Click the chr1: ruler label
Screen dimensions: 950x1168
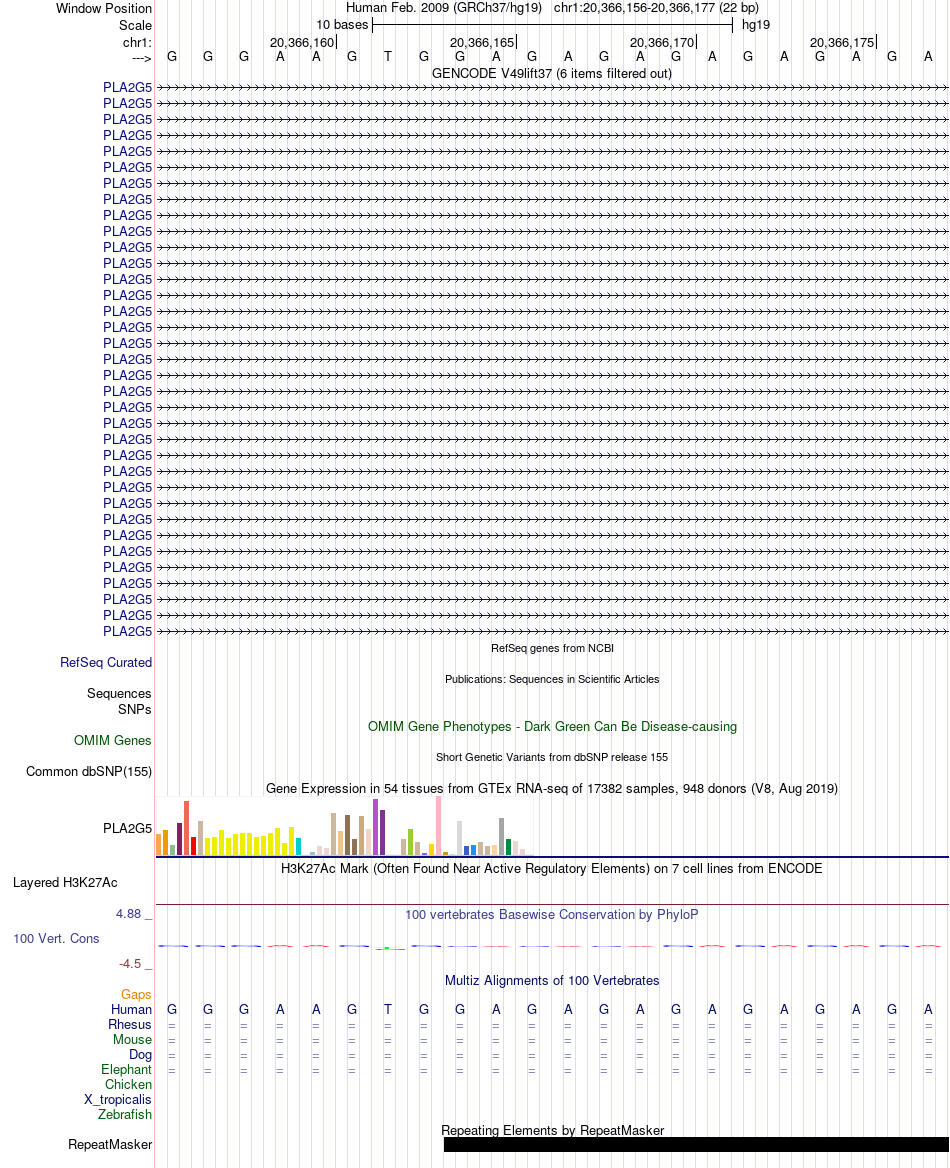137,42
